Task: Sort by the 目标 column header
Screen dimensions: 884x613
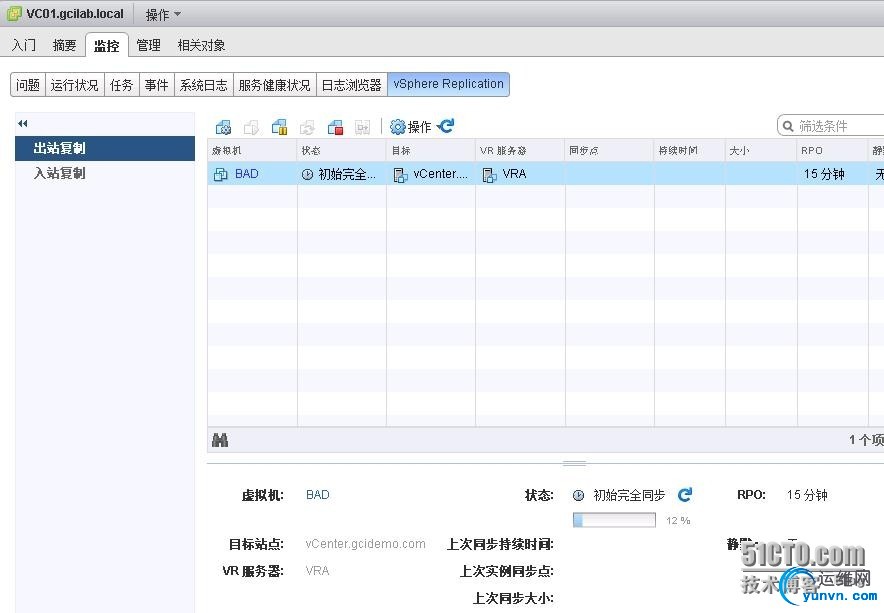Action: click(431, 151)
